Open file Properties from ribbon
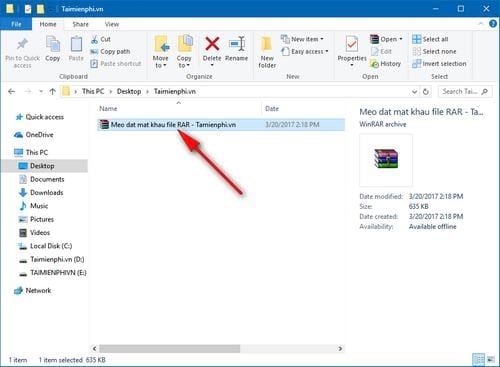The image size is (500, 367). (352, 51)
